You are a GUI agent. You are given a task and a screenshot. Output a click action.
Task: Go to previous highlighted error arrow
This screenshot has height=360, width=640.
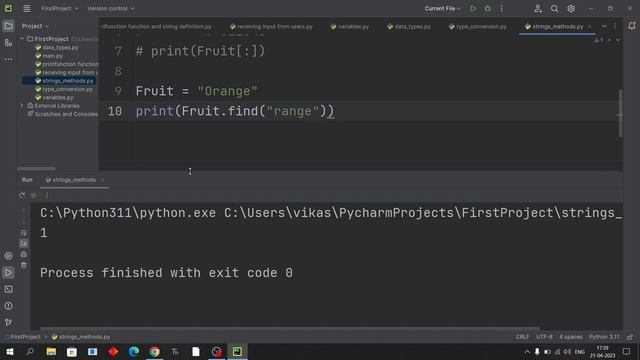point(609,40)
